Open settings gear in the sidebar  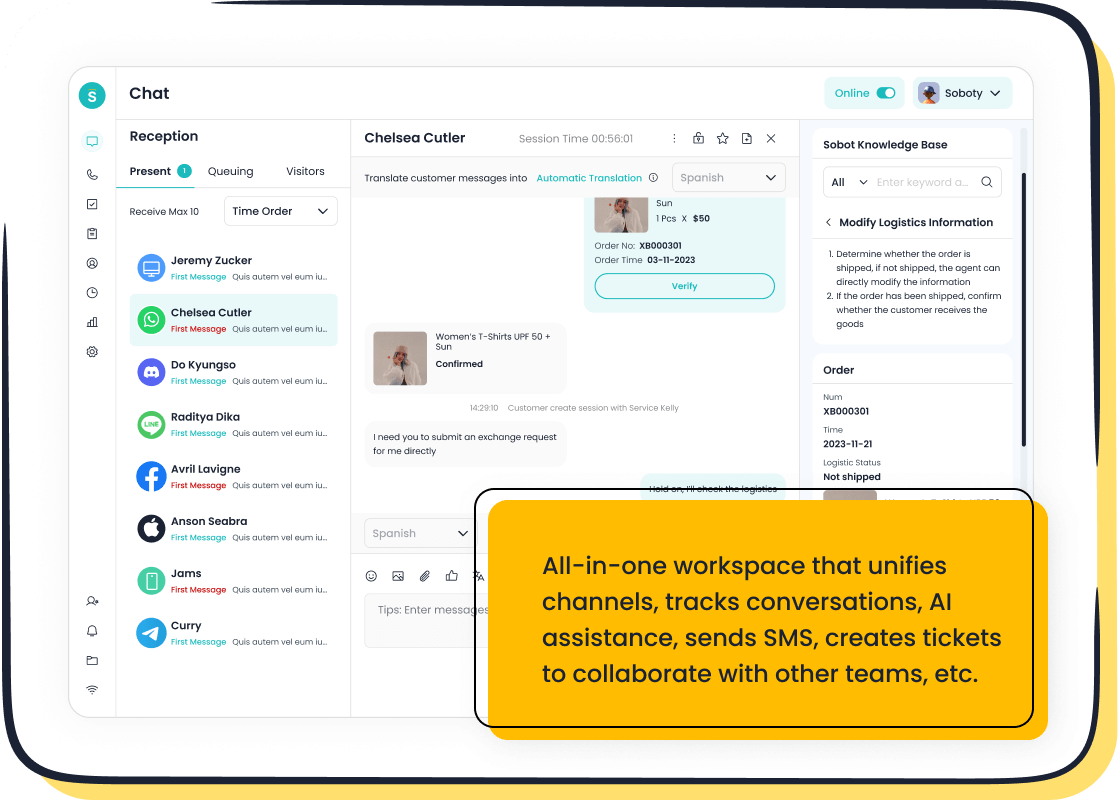click(x=92, y=352)
